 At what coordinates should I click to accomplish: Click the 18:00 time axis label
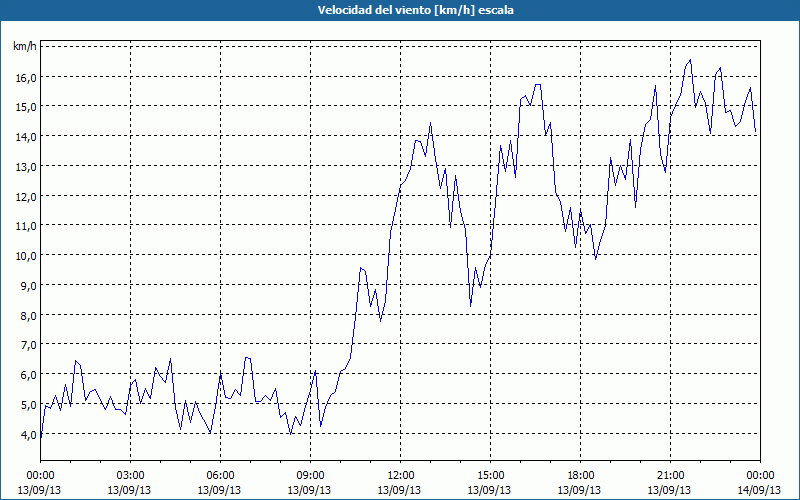[581, 476]
